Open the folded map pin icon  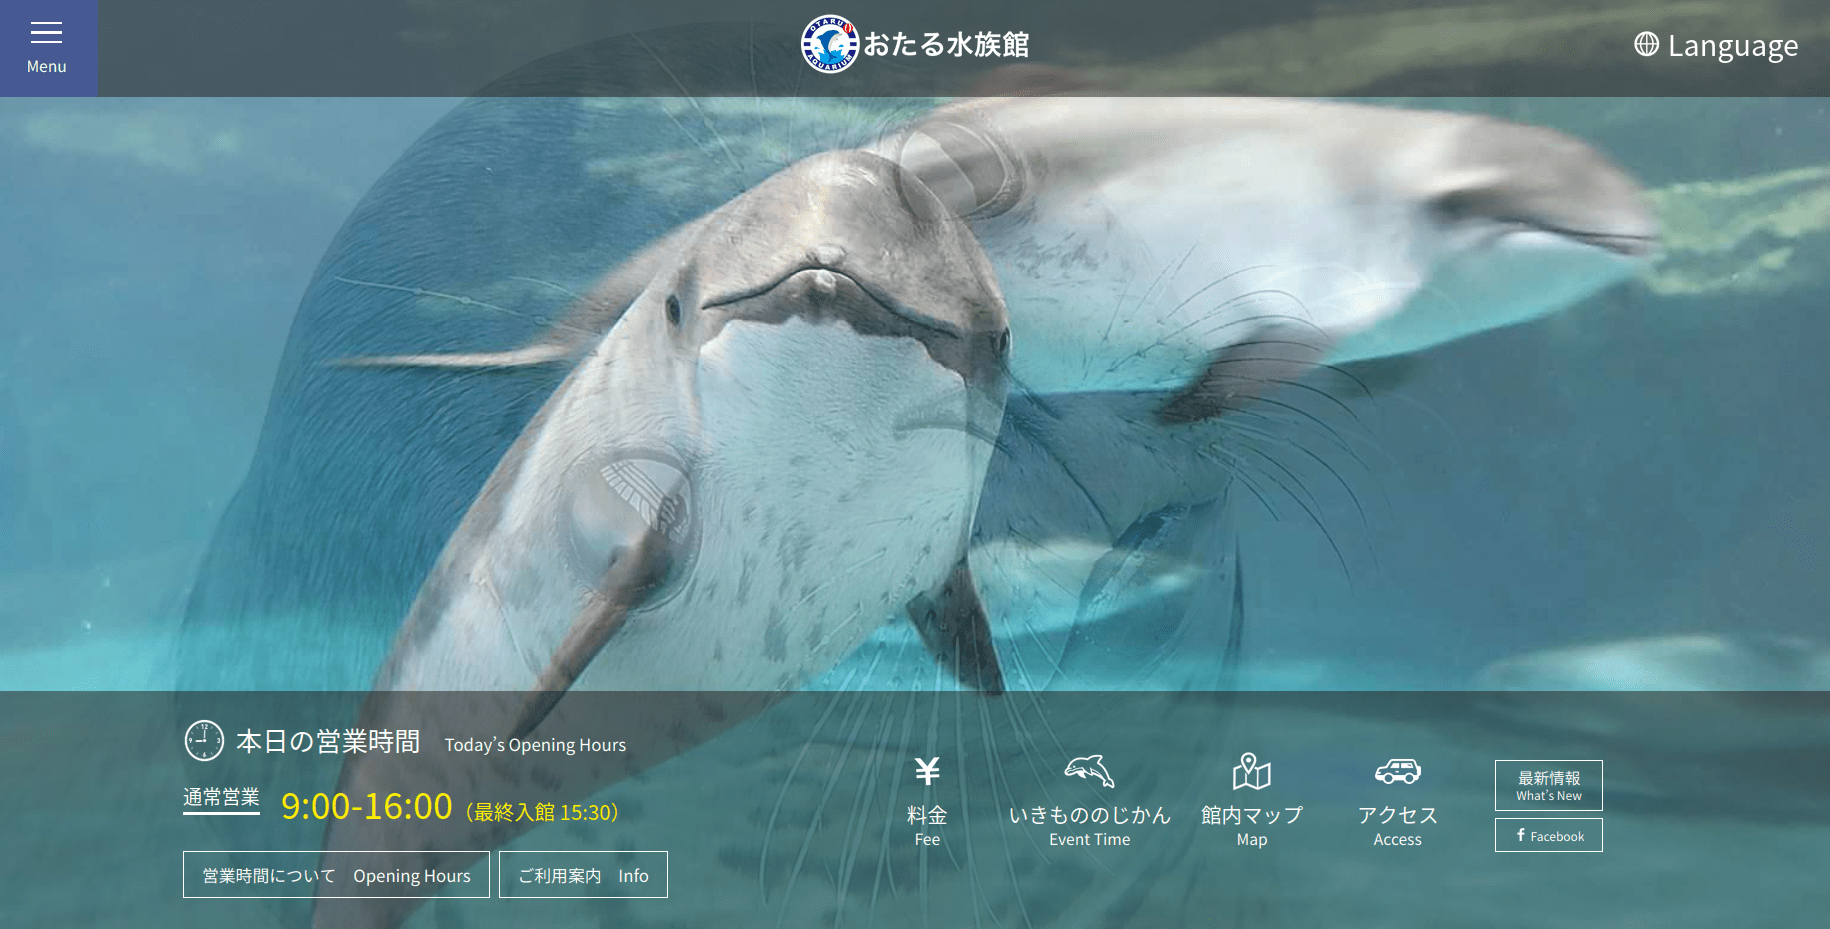[1251, 771]
